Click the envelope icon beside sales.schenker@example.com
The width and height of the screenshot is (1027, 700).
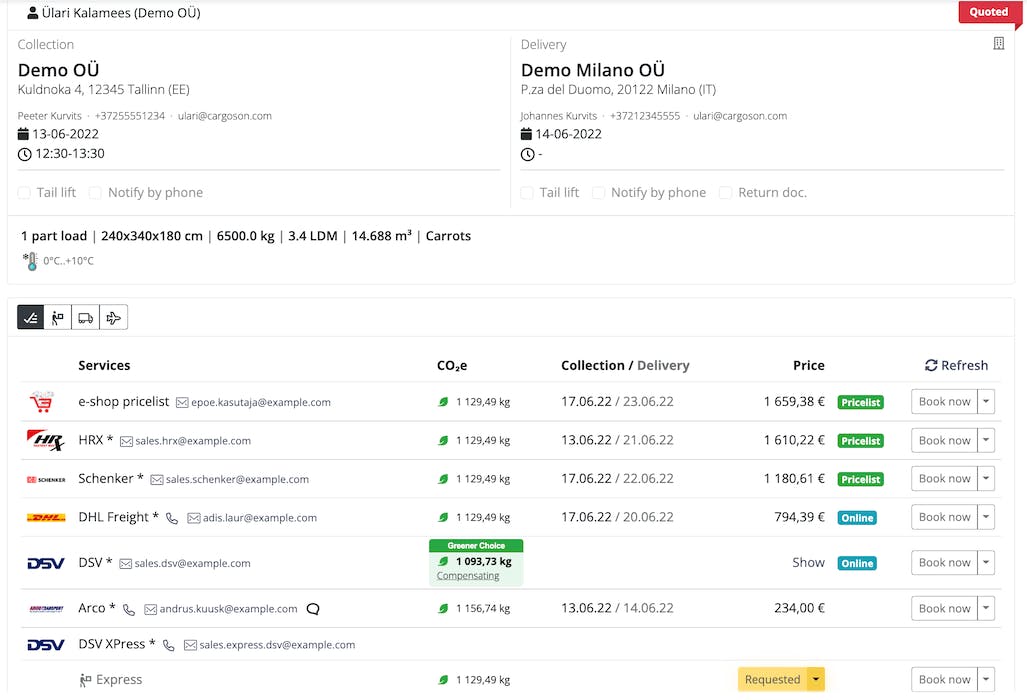(157, 480)
